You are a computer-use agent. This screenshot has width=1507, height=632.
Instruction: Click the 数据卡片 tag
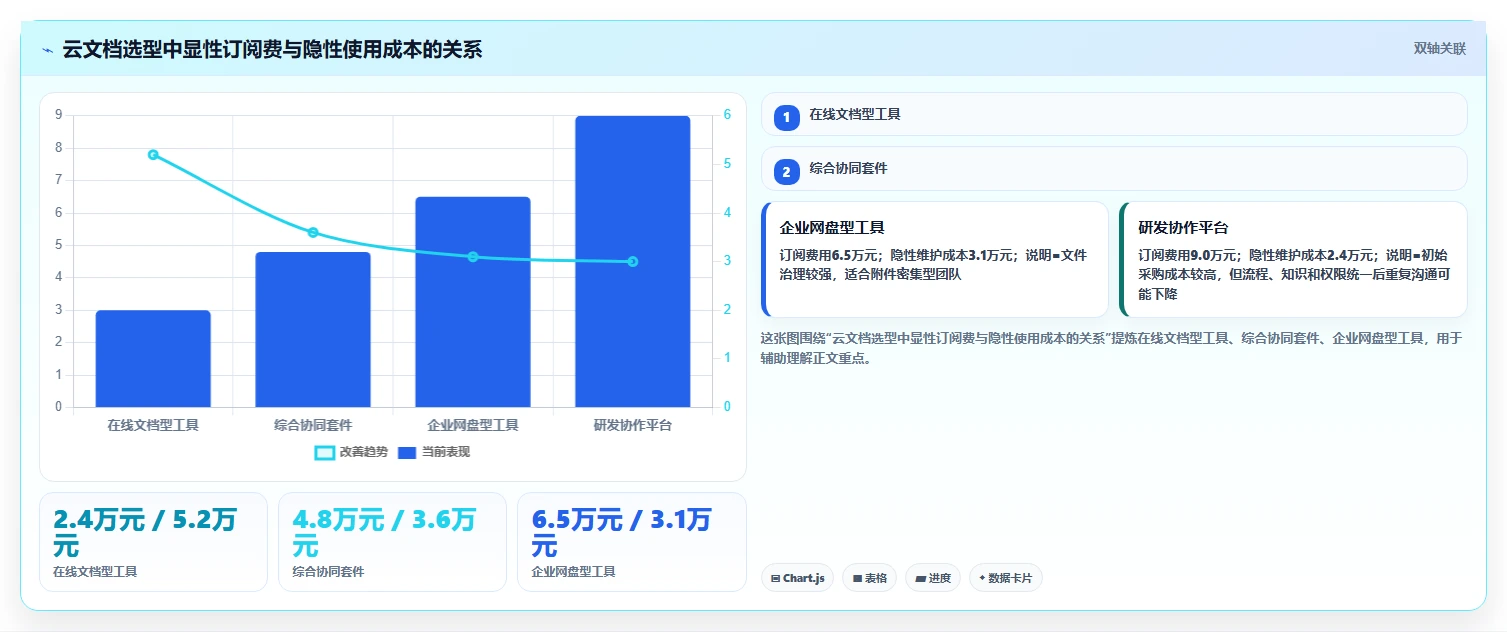click(1005, 578)
